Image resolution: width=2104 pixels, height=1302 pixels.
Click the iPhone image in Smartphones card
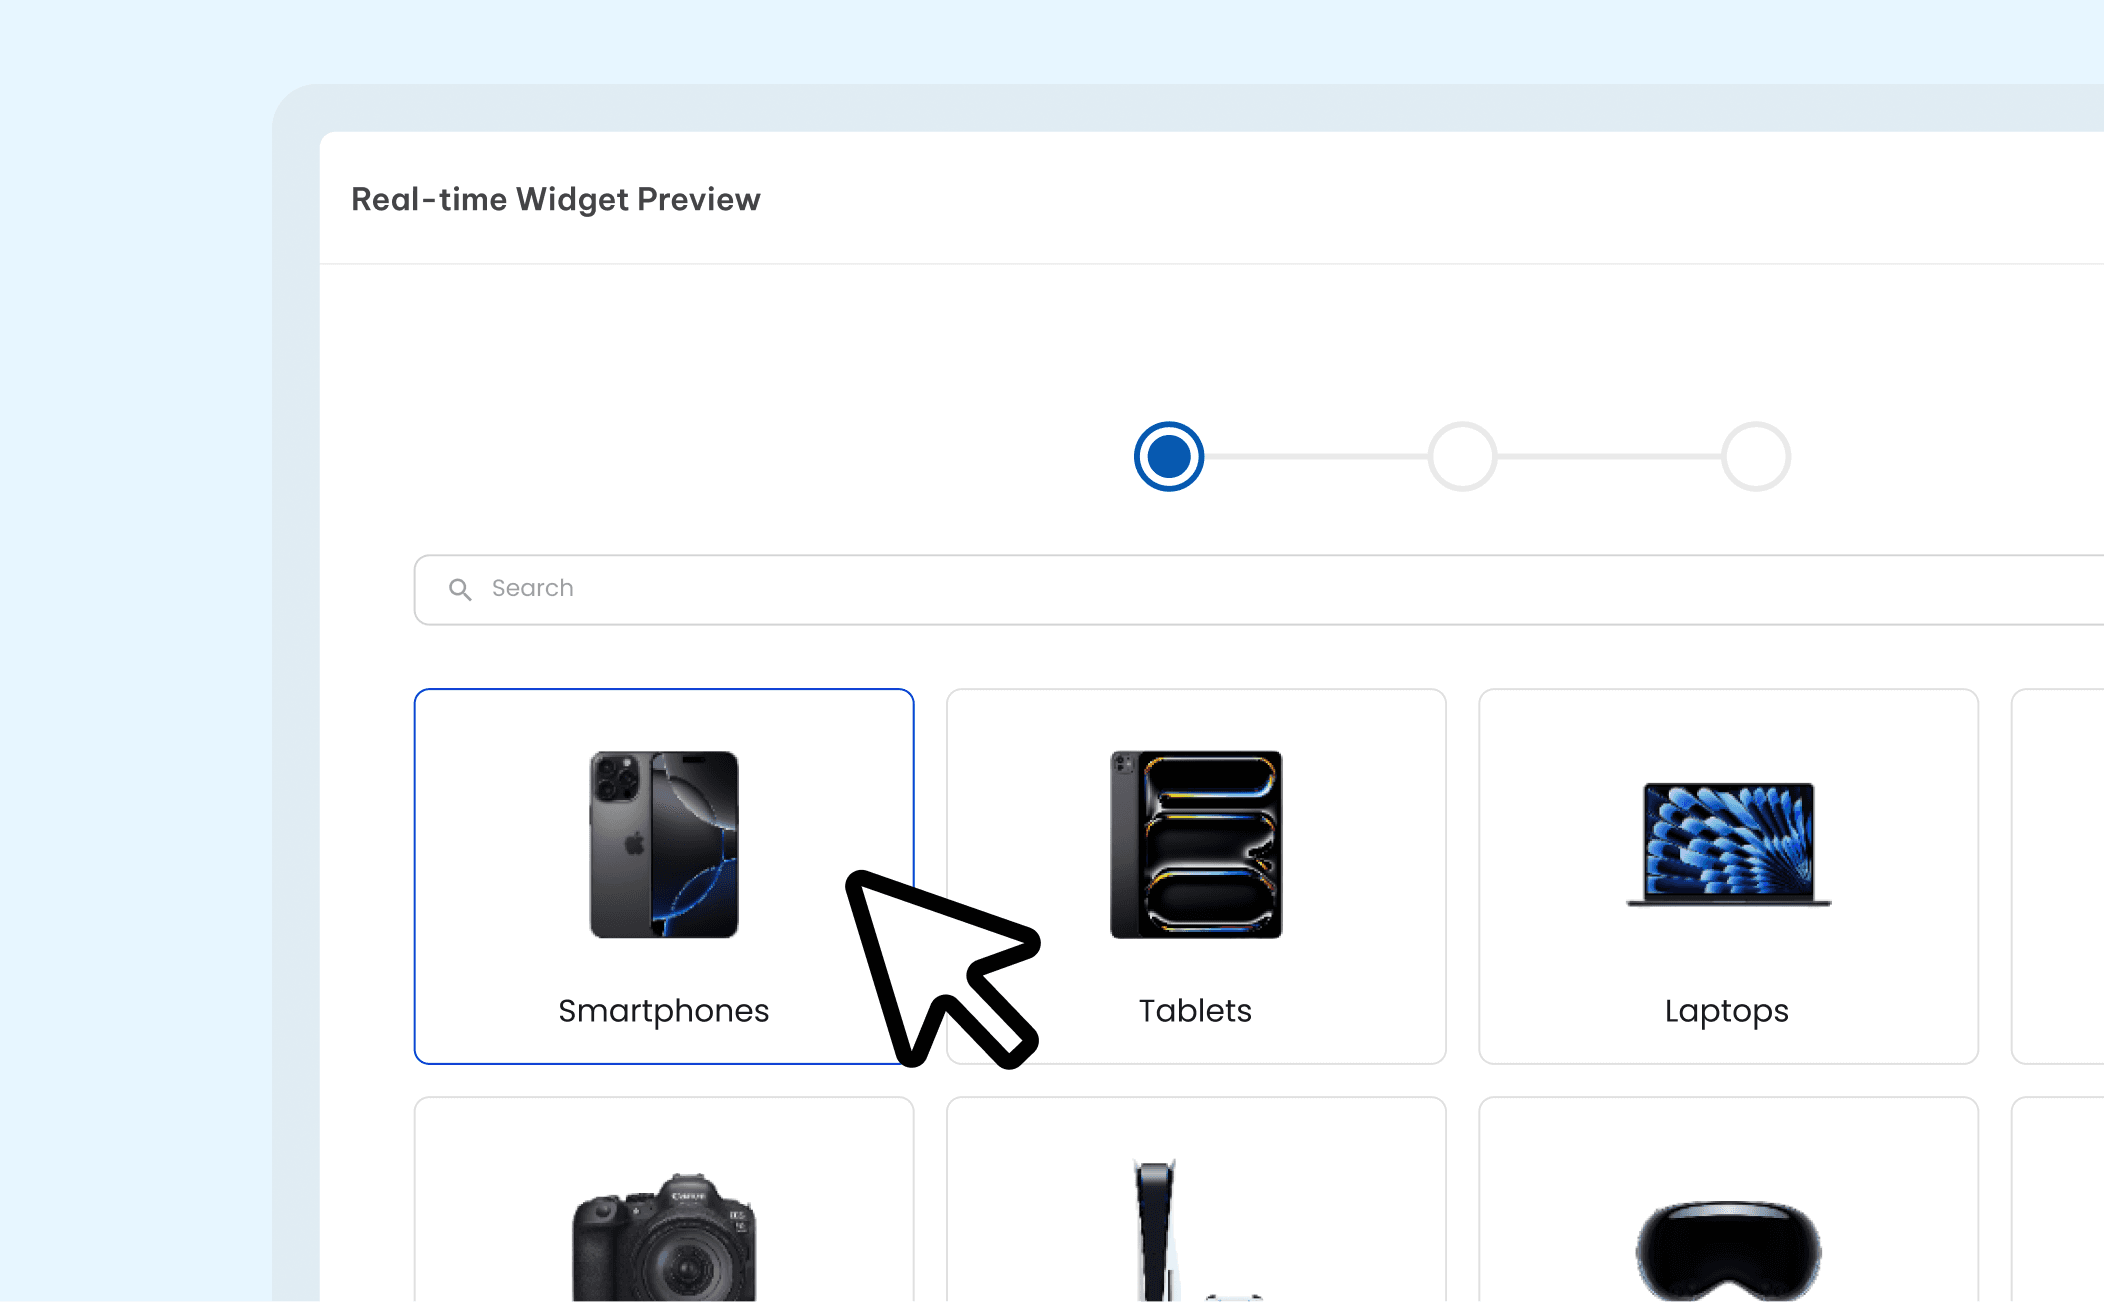coord(664,844)
